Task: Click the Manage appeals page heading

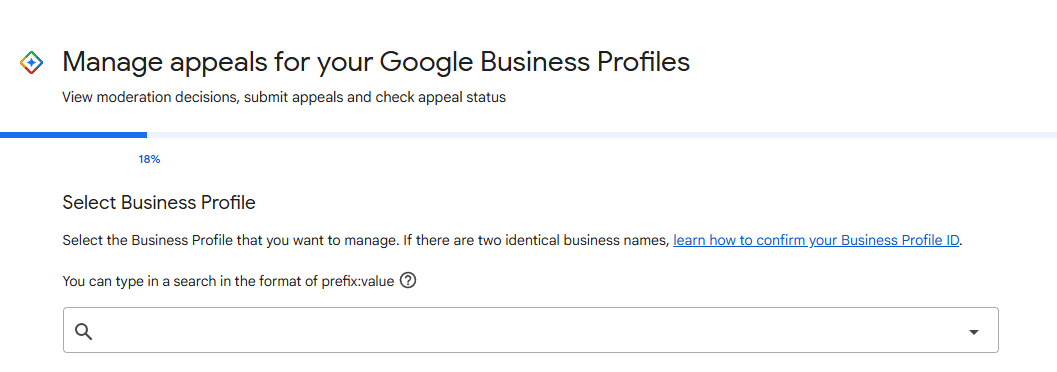Action: click(x=376, y=62)
